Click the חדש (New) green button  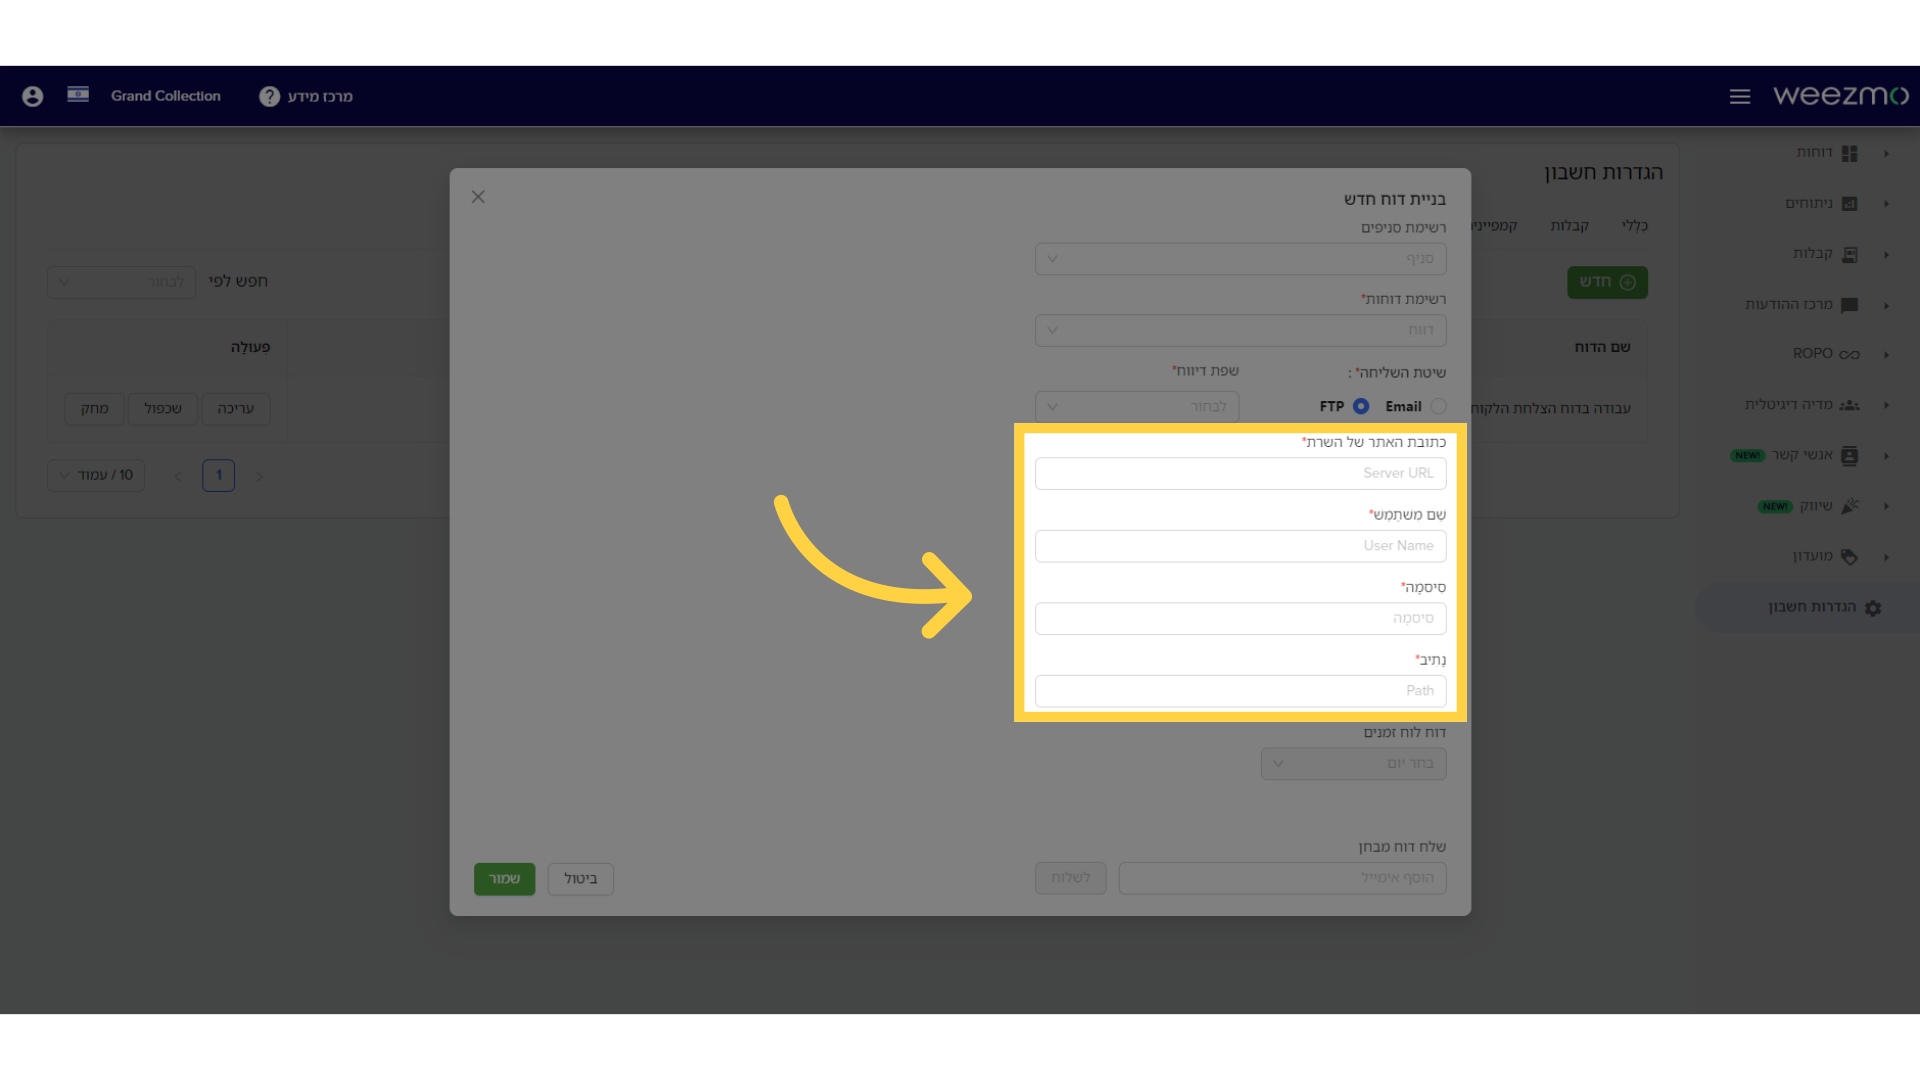pos(1607,281)
